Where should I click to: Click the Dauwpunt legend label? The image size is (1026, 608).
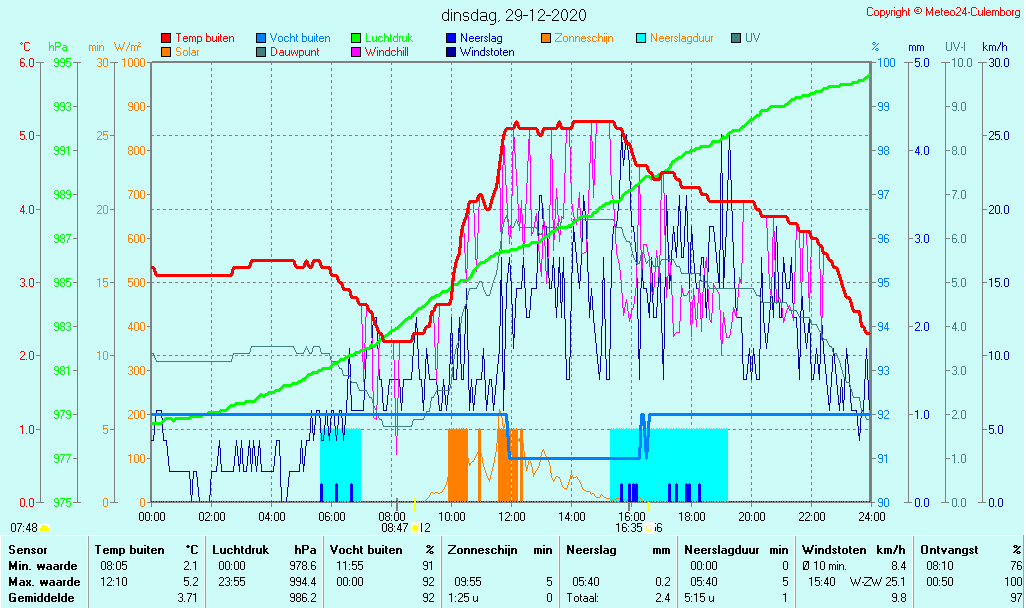click(x=295, y=52)
